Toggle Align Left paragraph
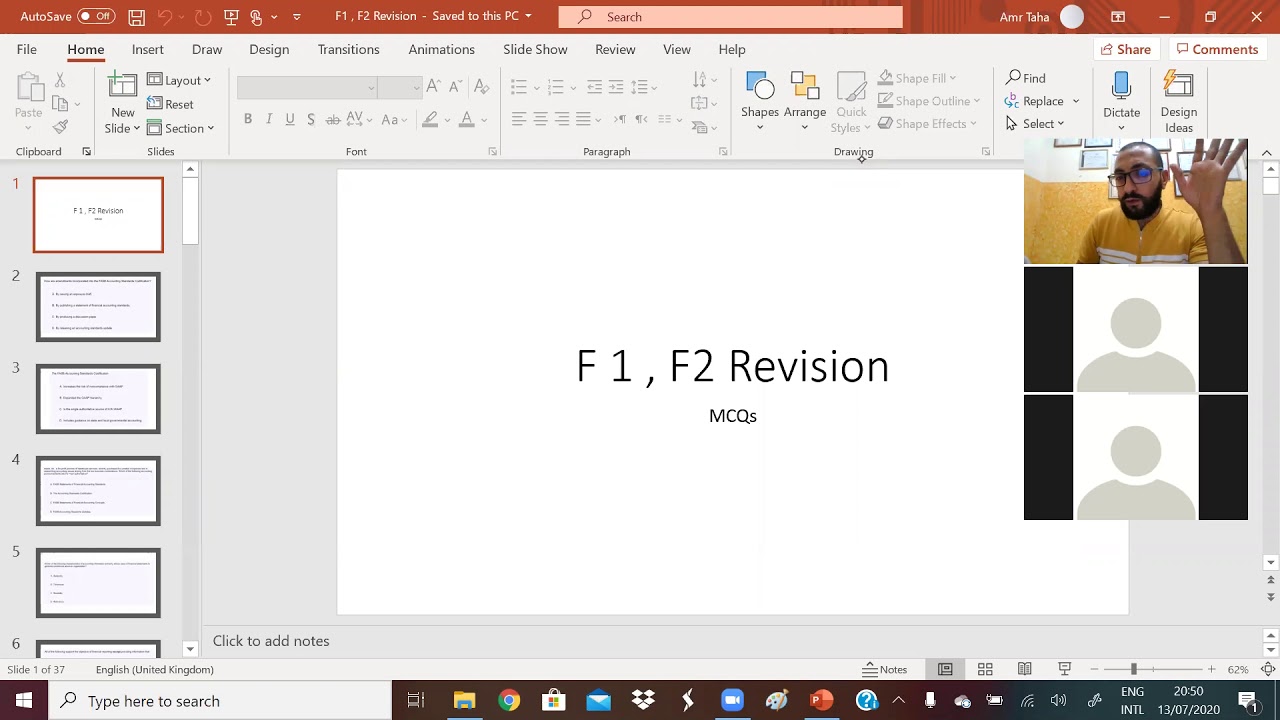Viewport: 1280px width, 720px height. 518,119
